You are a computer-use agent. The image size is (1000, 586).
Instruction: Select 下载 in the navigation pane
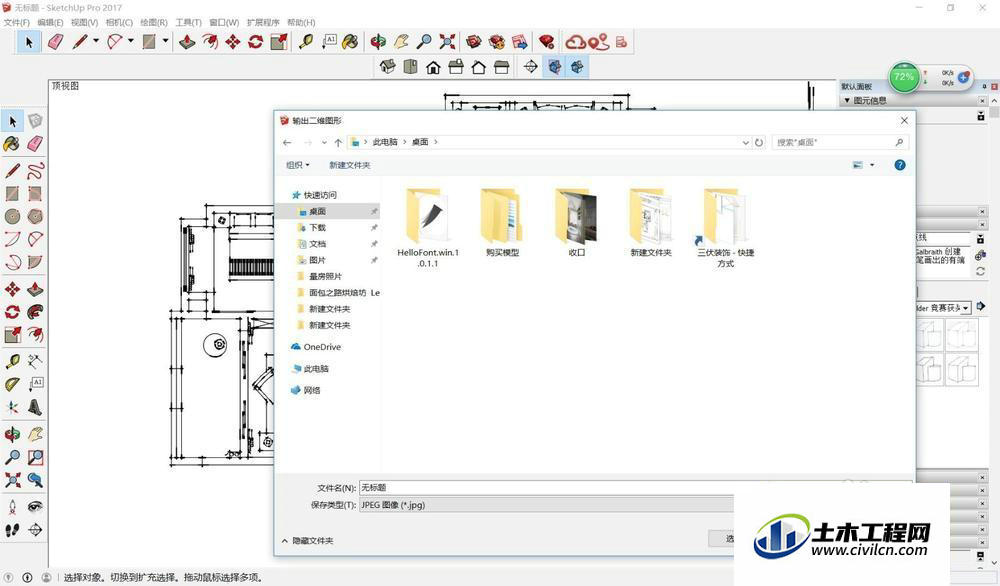(x=318, y=228)
